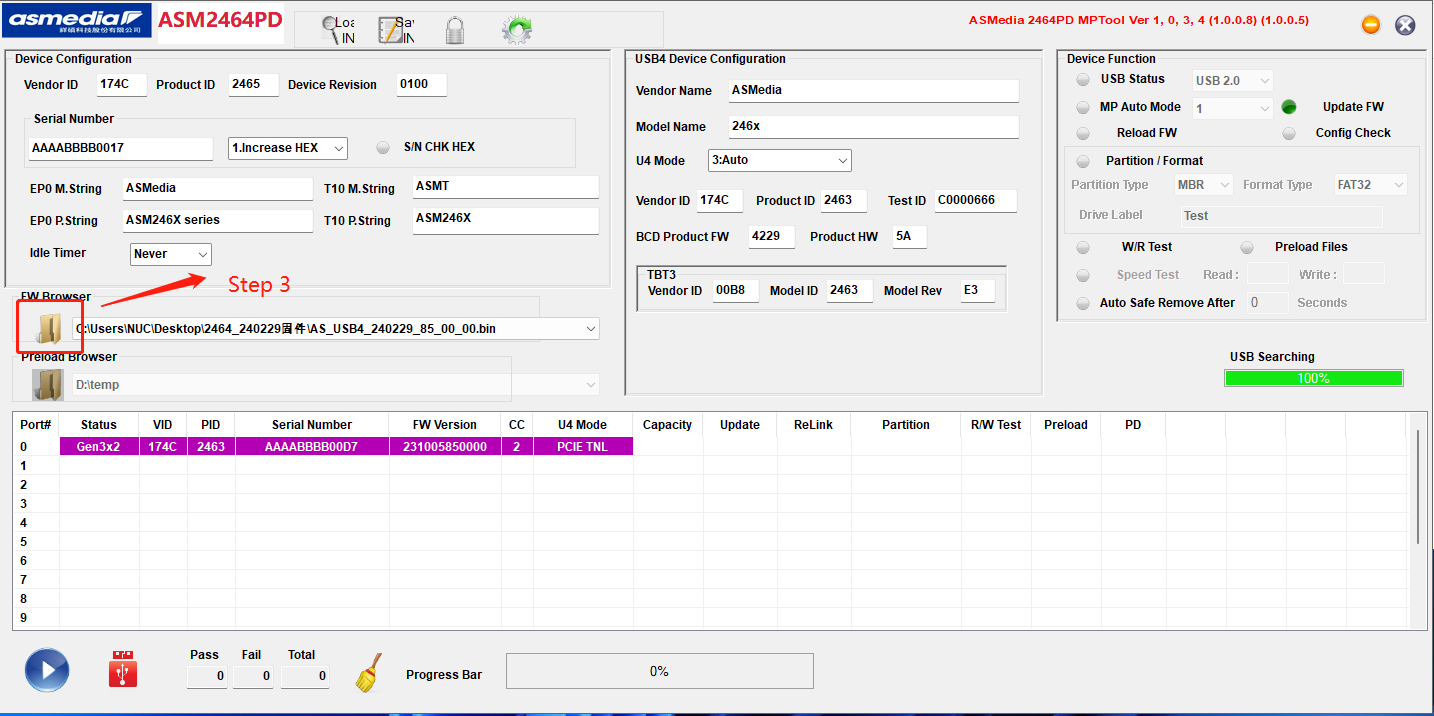Click the Test ID field C0000666
The width and height of the screenshot is (1434, 716).
click(x=976, y=200)
